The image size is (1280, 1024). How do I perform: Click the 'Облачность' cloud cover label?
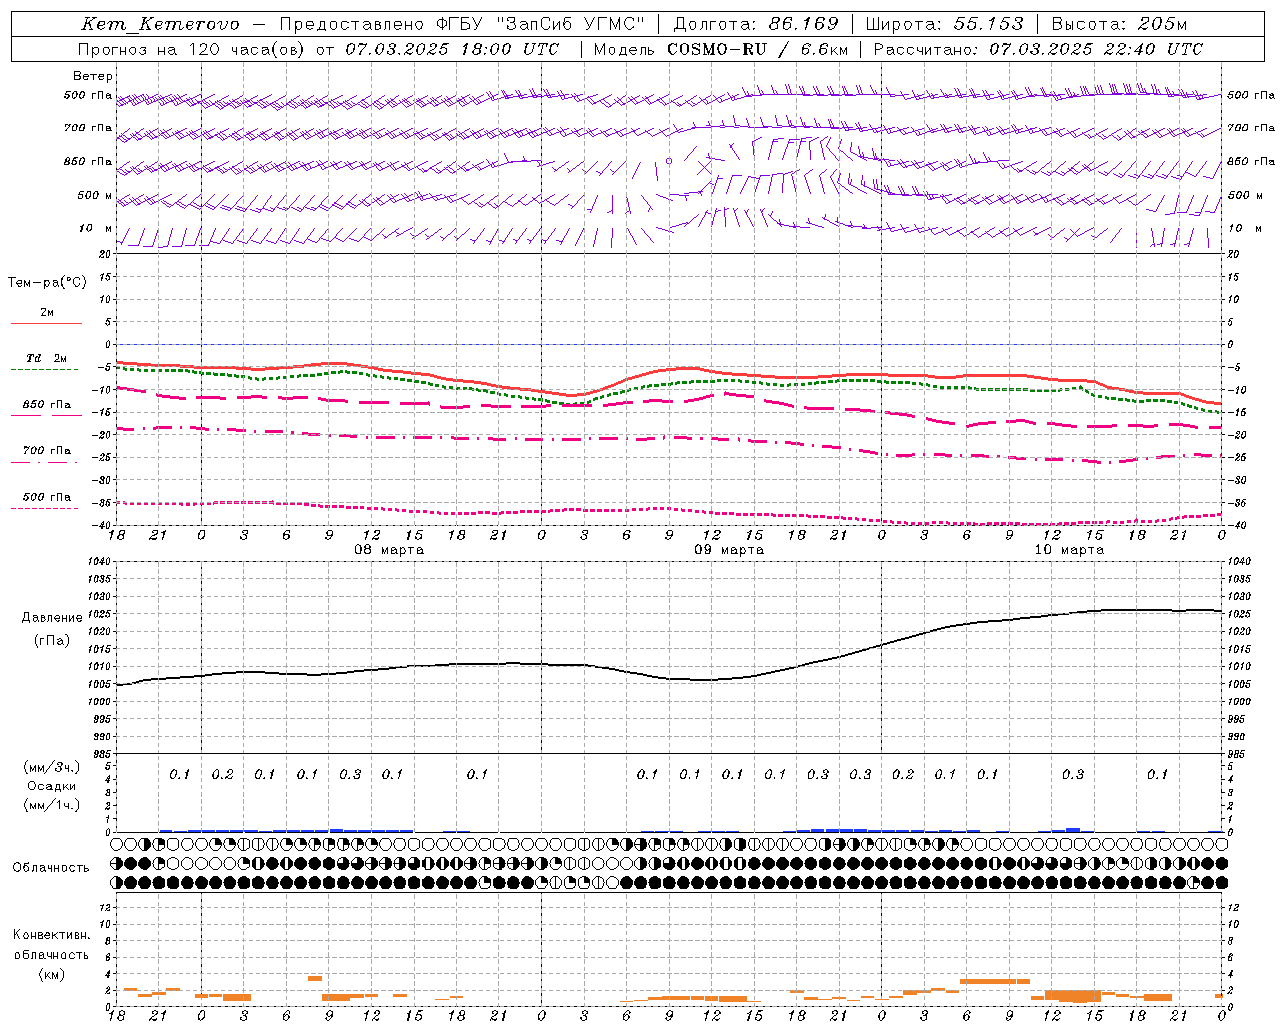click(51, 868)
